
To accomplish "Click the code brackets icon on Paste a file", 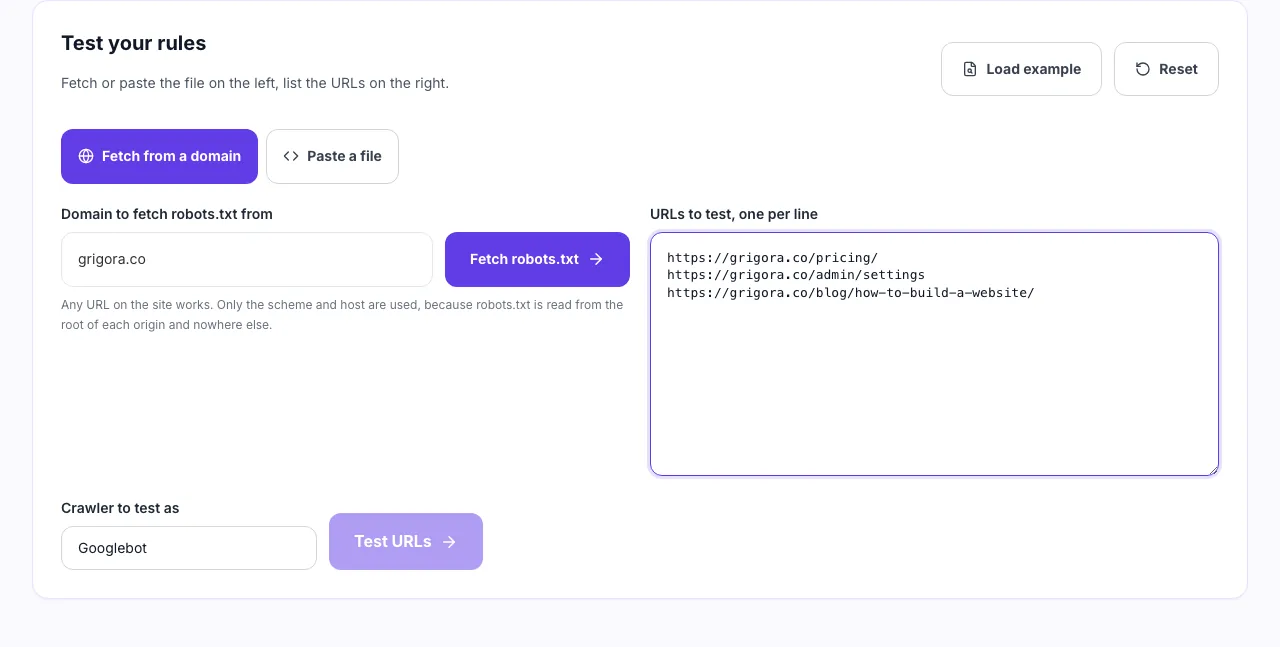I will click(291, 156).
